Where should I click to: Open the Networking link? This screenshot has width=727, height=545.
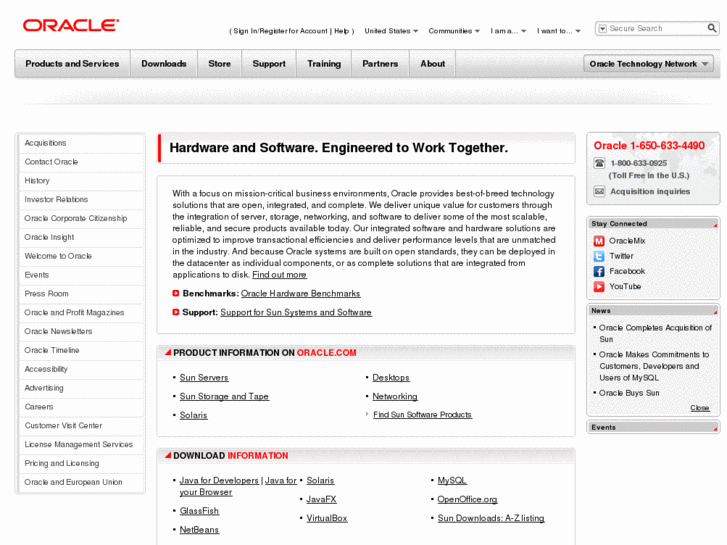tap(395, 397)
